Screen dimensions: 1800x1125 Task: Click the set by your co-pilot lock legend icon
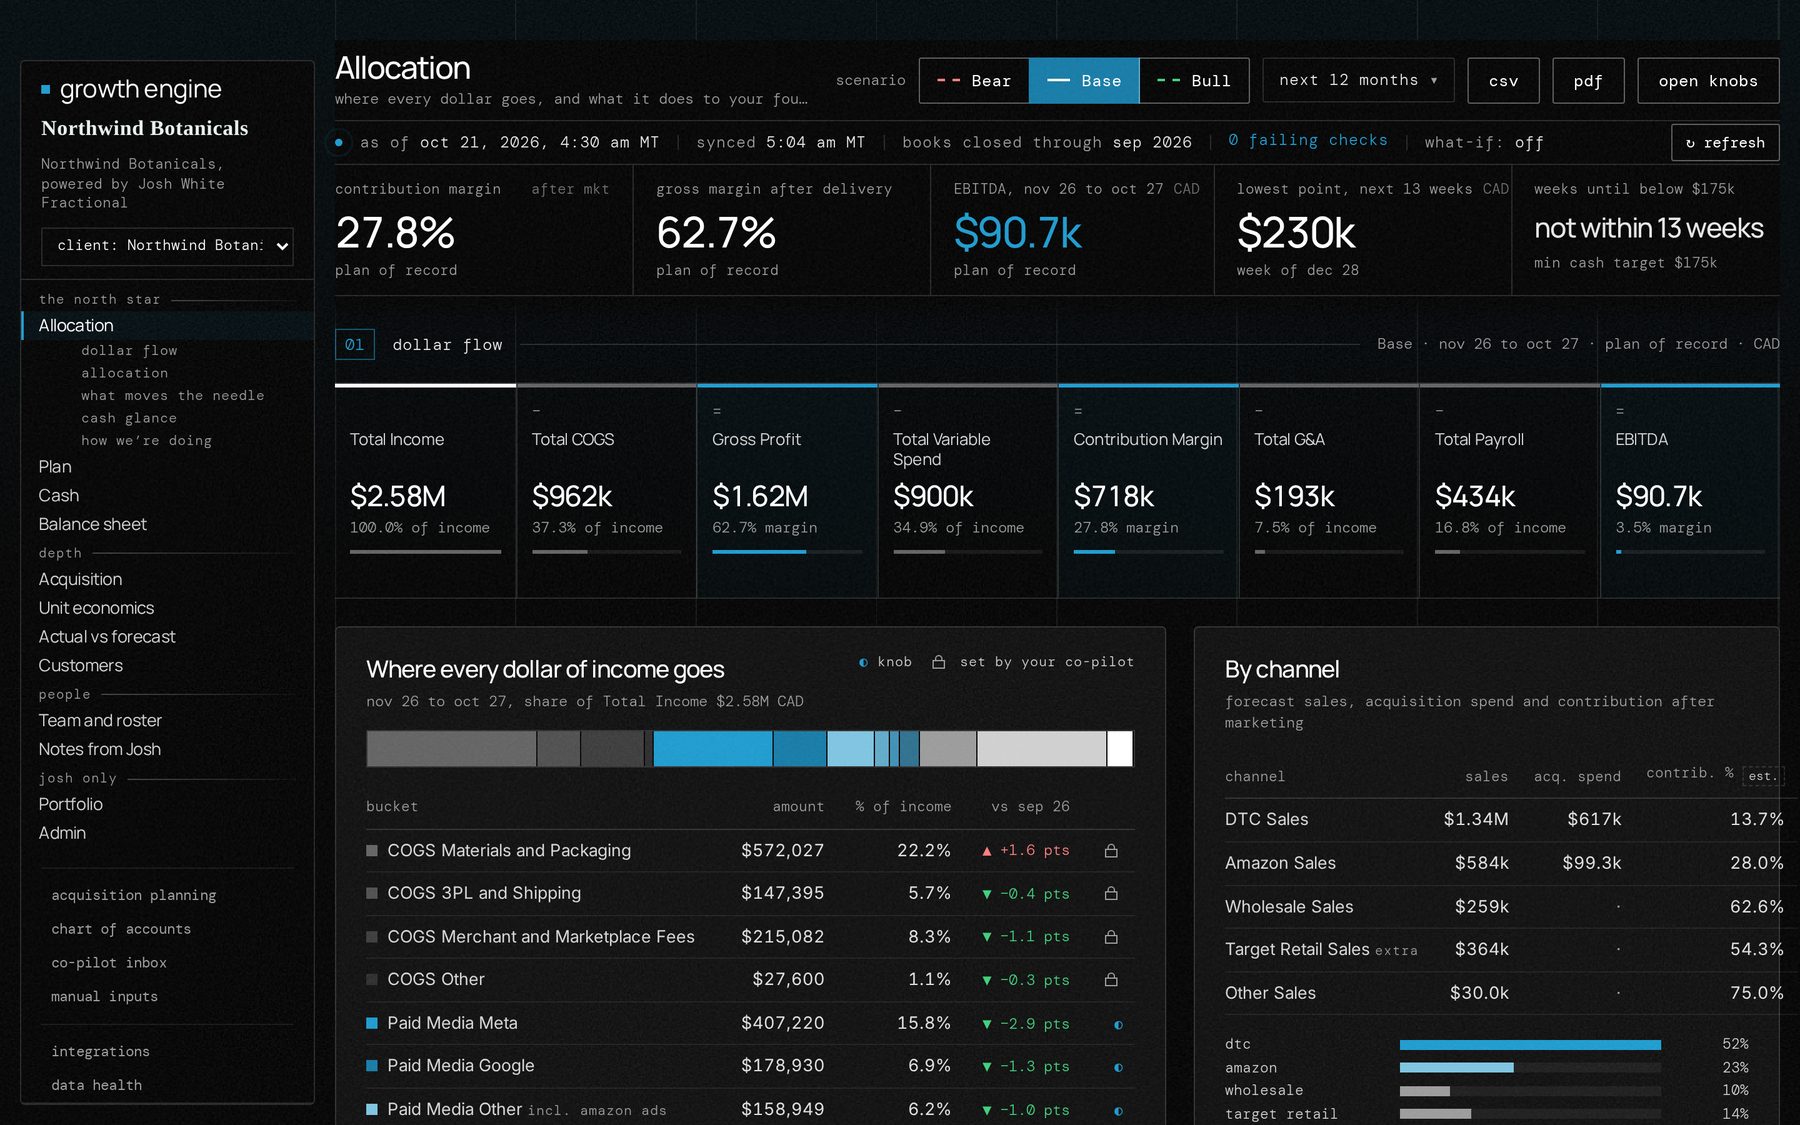tap(938, 662)
